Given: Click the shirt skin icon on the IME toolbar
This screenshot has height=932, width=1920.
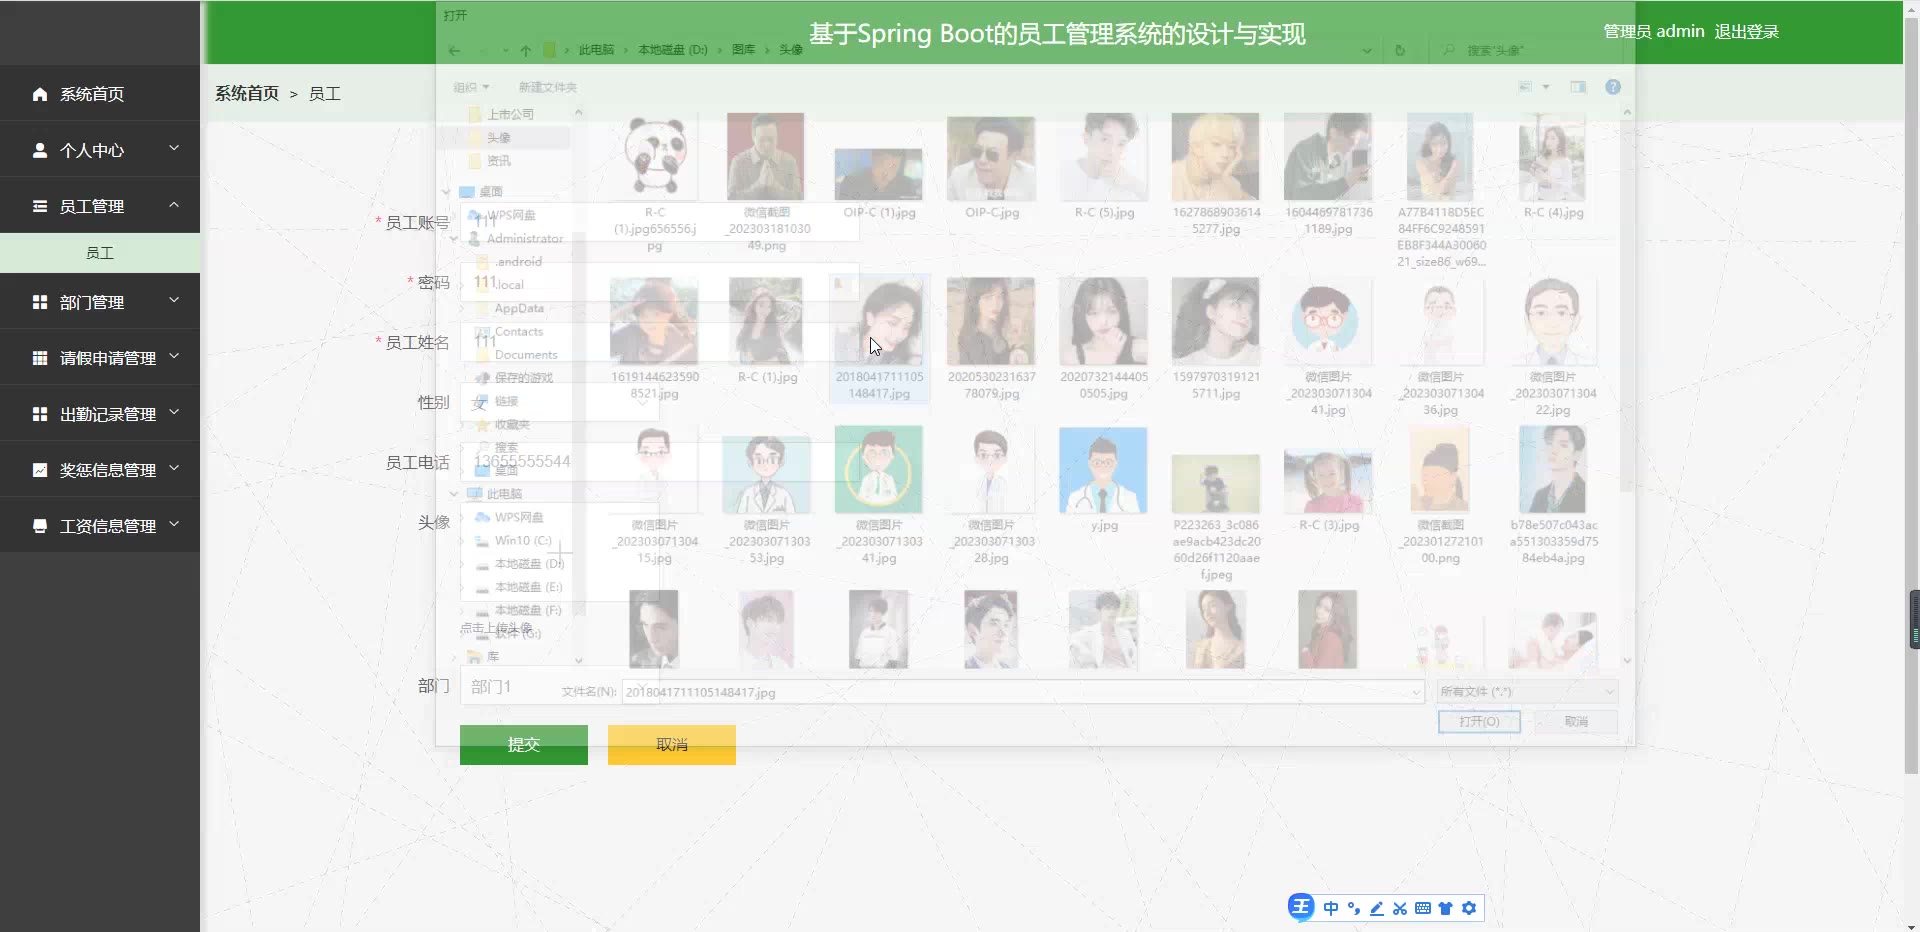Looking at the screenshot, I should 1445,908.
